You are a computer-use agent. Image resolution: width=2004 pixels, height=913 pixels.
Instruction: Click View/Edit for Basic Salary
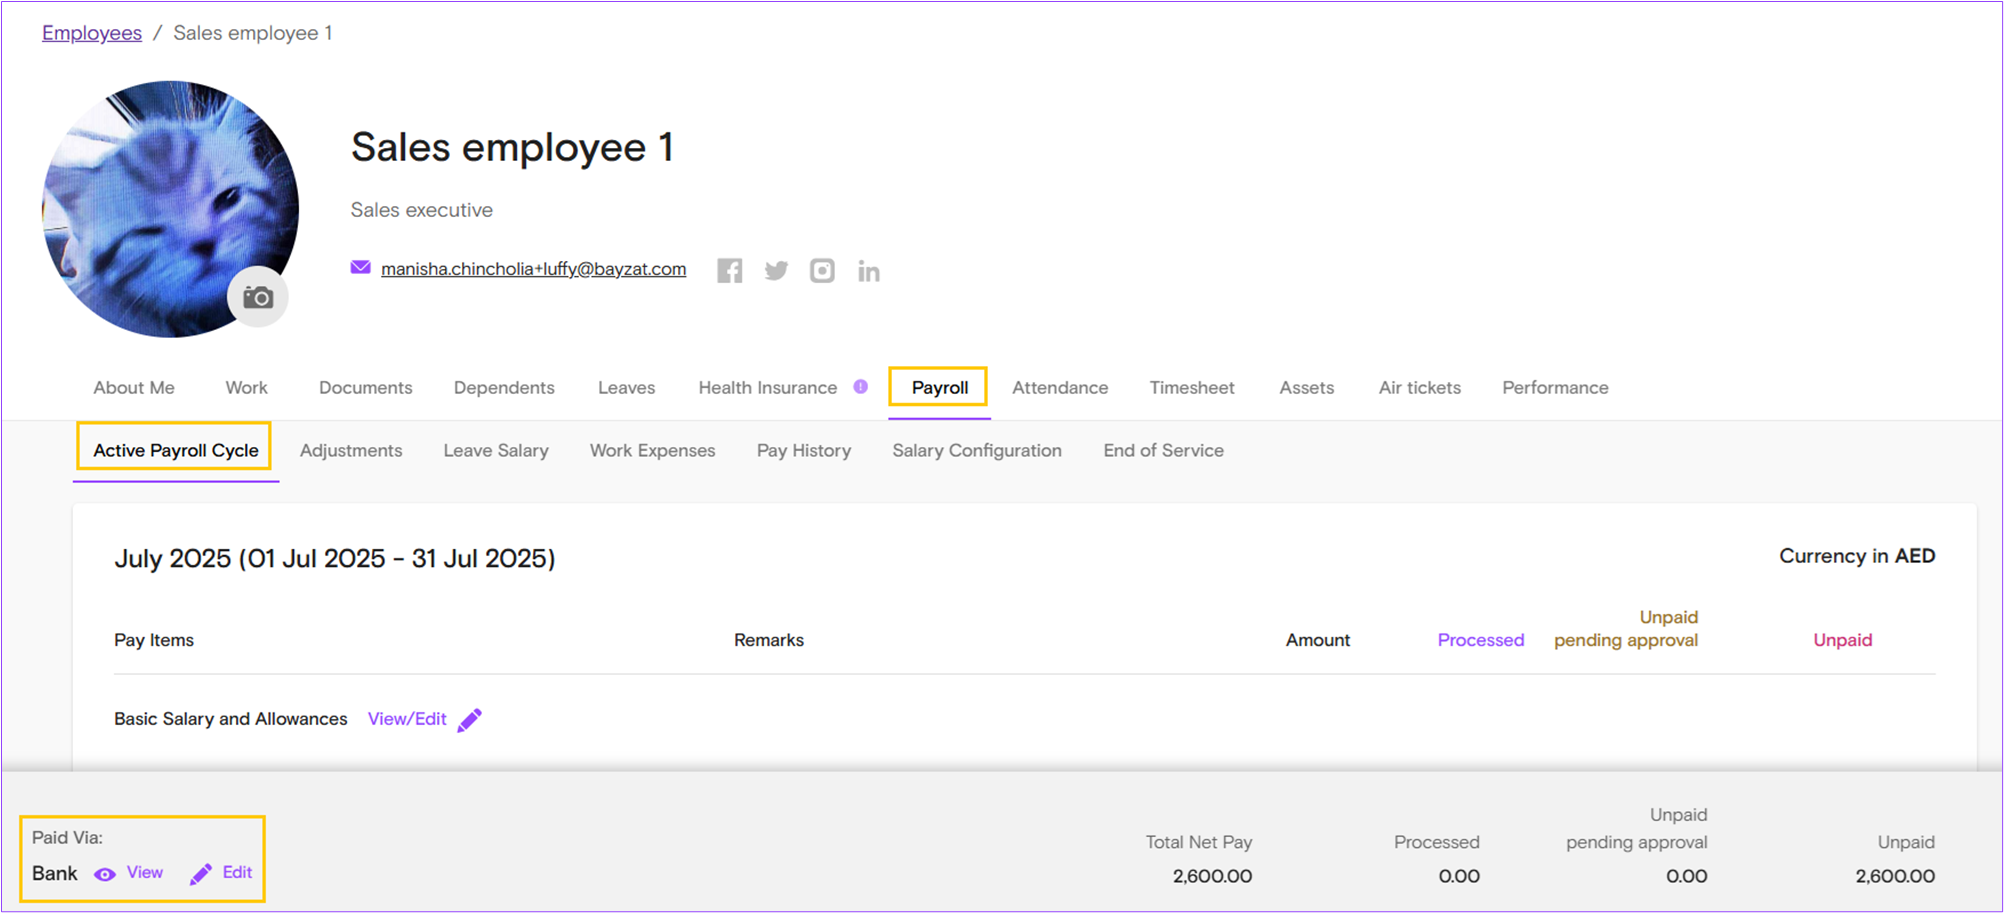tap(407, 719)
